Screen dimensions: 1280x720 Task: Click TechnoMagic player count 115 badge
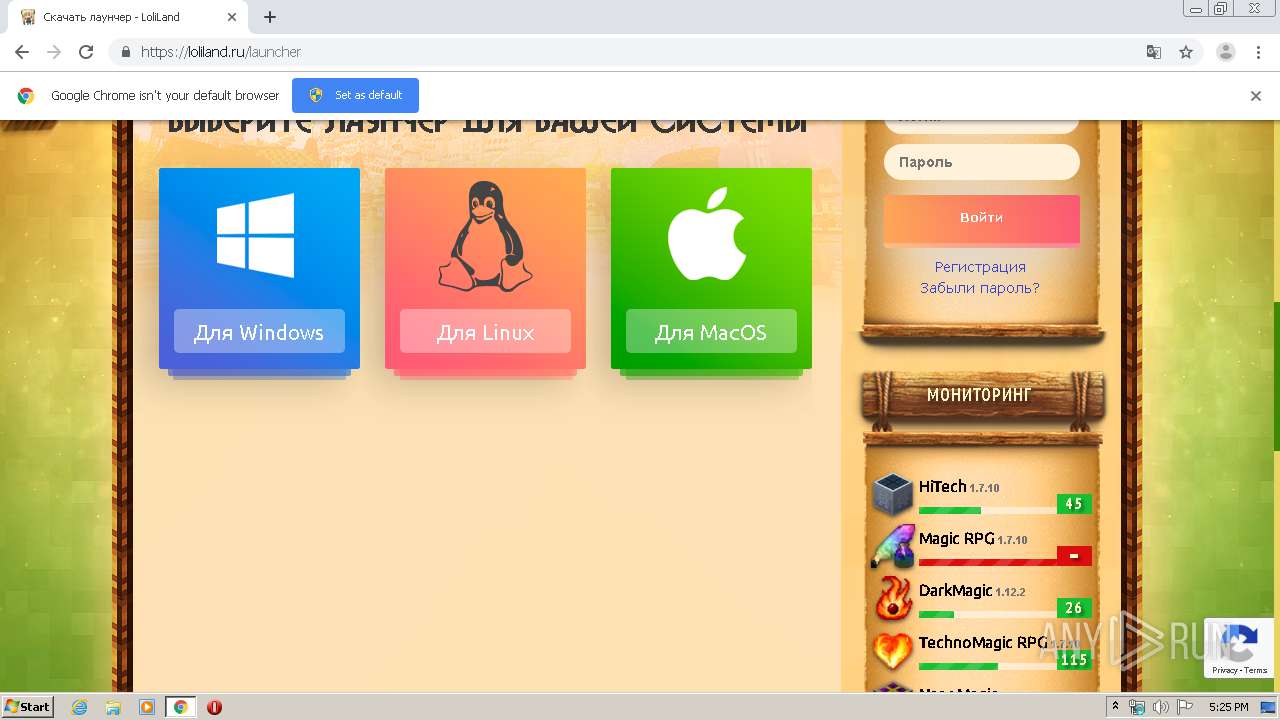1074,660
